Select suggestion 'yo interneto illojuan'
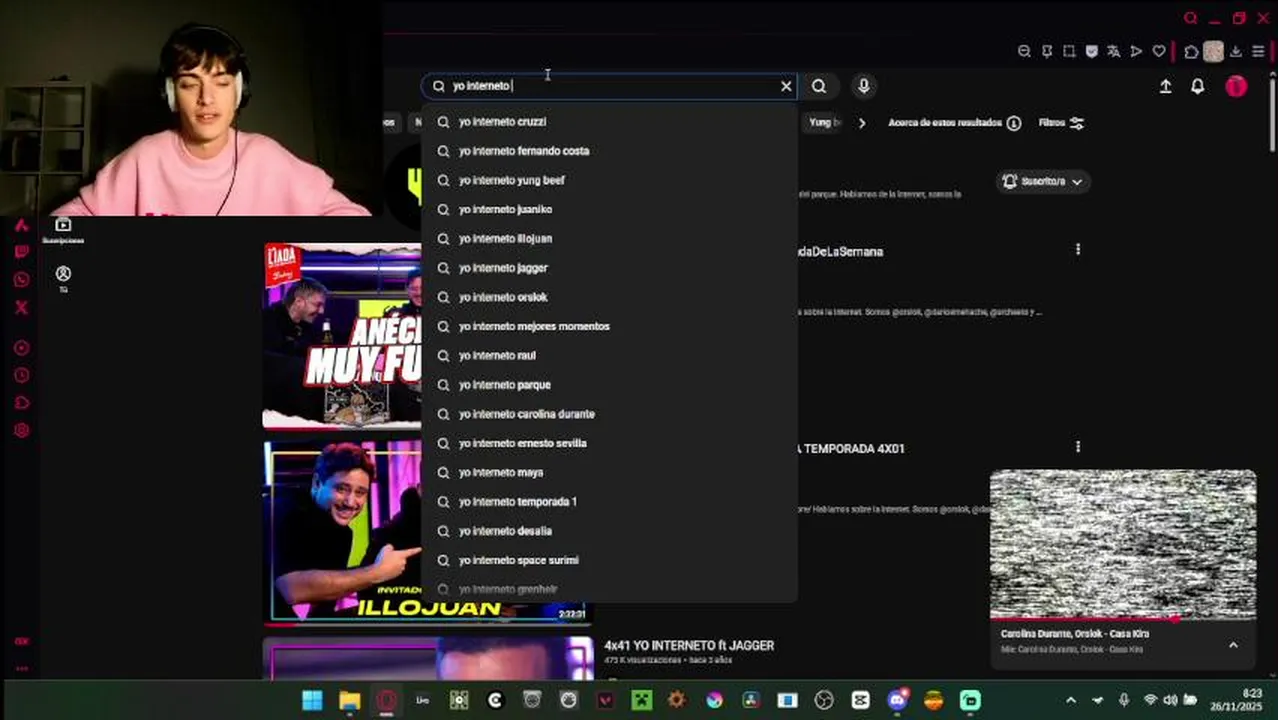Viewport: 1278px width, 720px height. point(609,239)
